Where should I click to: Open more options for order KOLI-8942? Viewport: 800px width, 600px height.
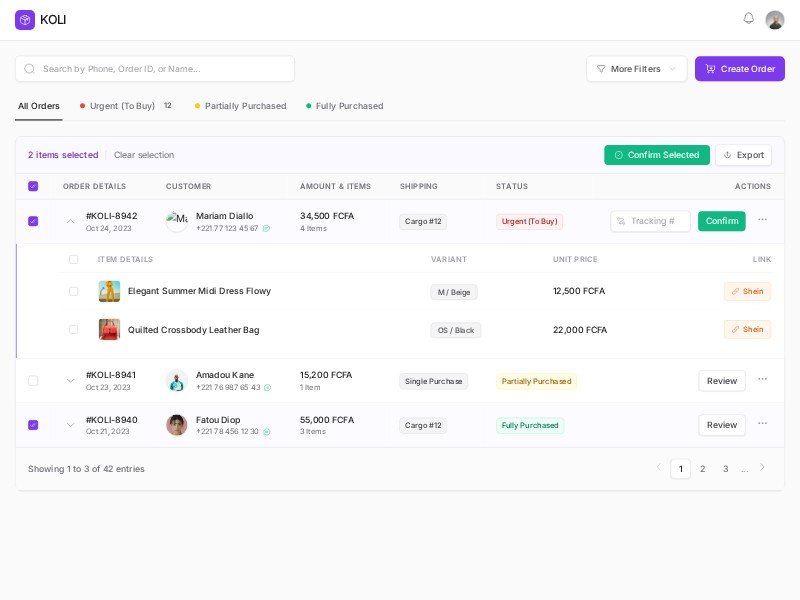point(762,220)
